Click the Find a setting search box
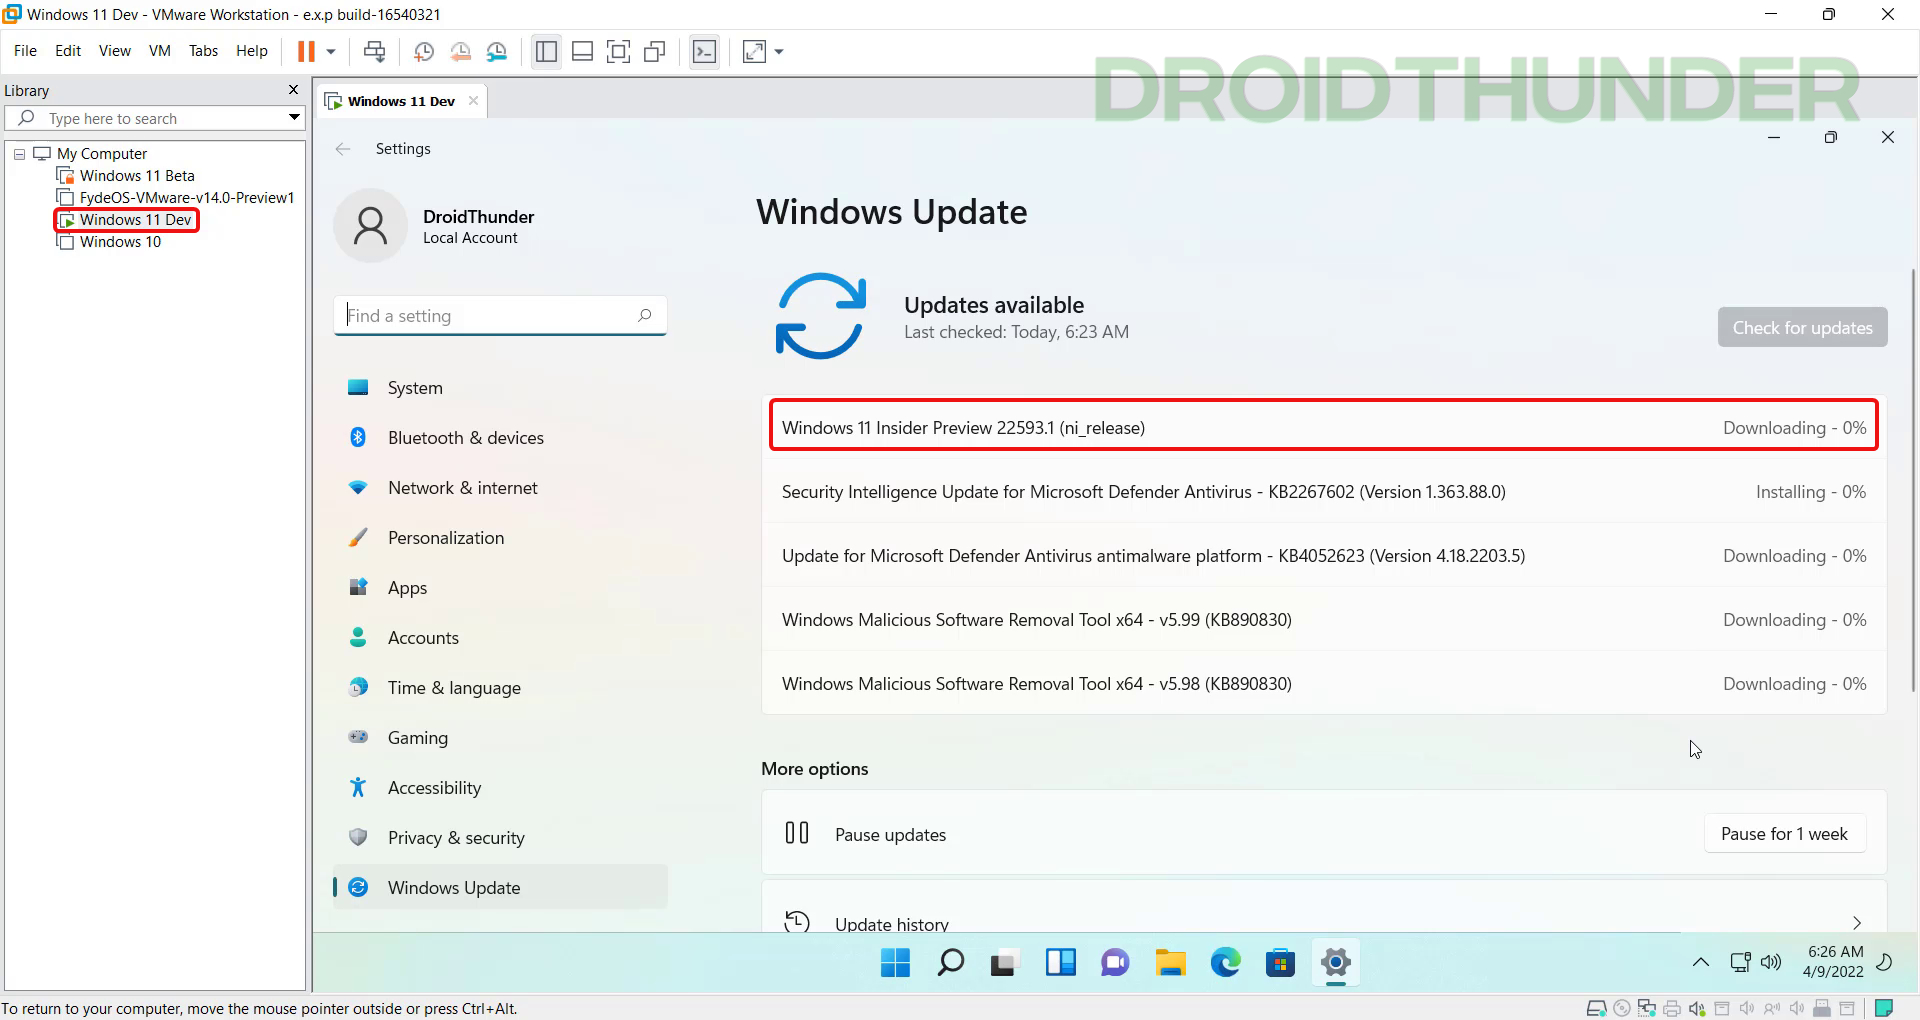The height and width of the screenshot is (1020, 1920). click(x=500, y=316)
